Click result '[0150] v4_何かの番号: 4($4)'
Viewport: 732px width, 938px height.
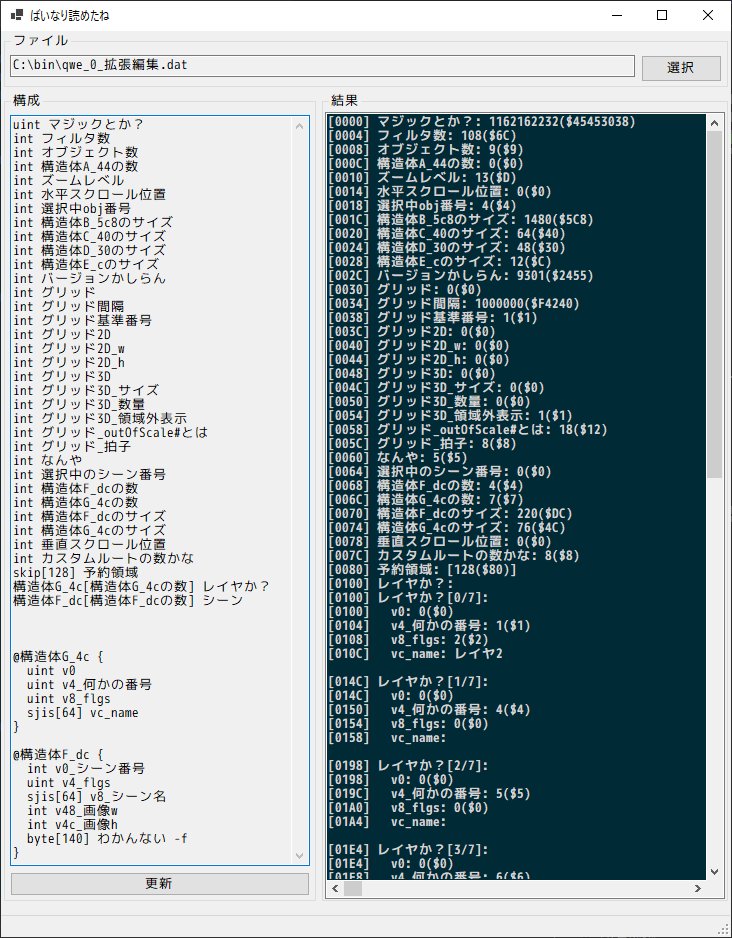tap(429, 709)
